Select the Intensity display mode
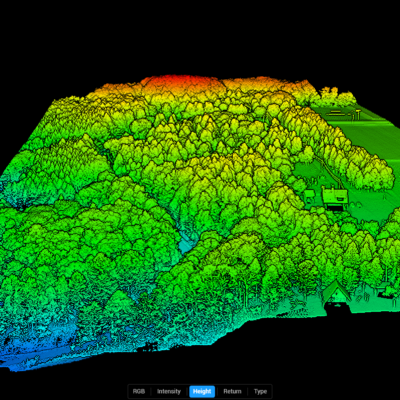The width and height of the screenshot is (400, 400). point(169,391)
